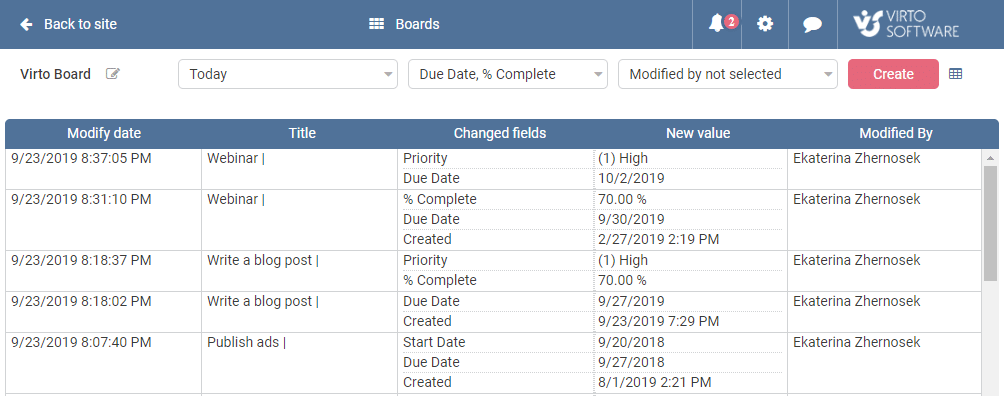Click the vertical scrollbar thumb
This screenshot has height=396, width=1004.
[x=990, y=223]
